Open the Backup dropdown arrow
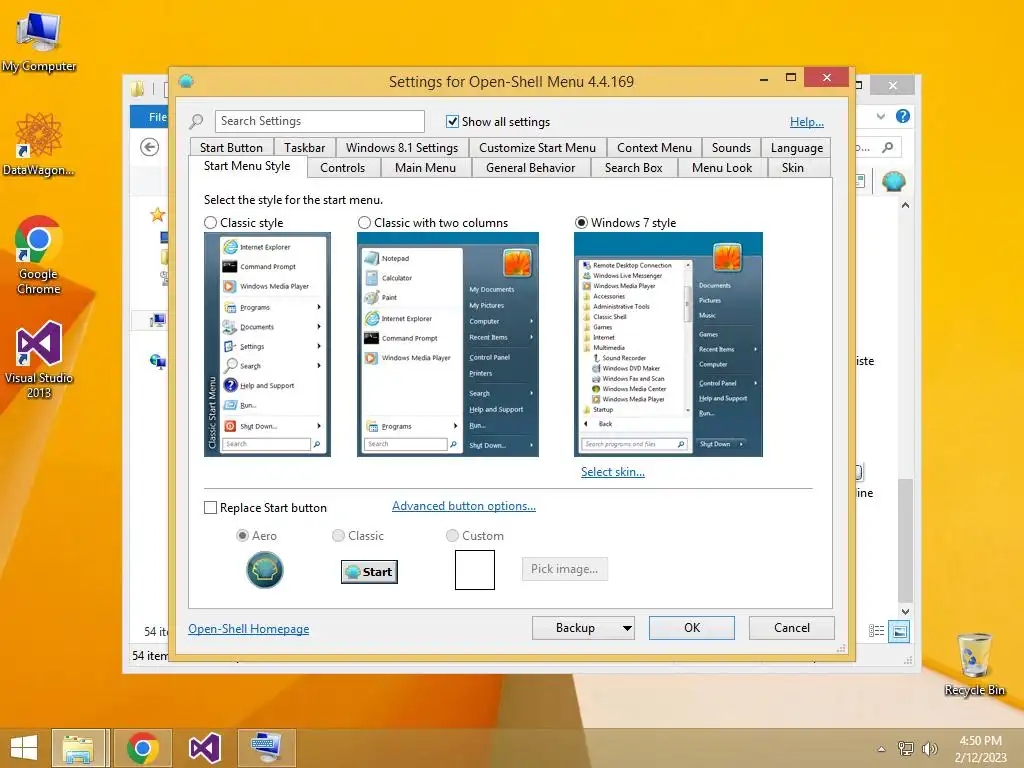Screen dimensions: 1024x768 627,628
